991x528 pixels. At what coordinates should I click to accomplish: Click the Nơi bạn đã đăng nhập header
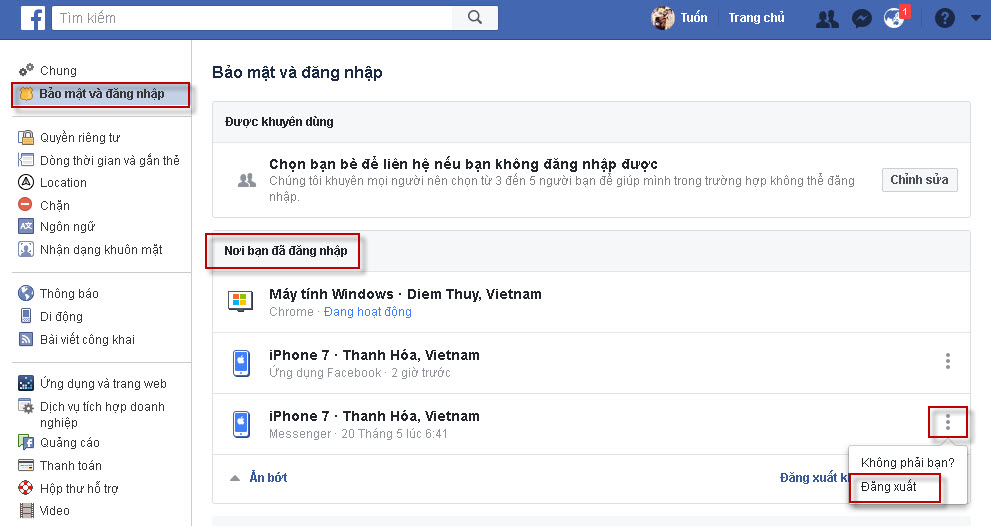(x=285, y=251)
